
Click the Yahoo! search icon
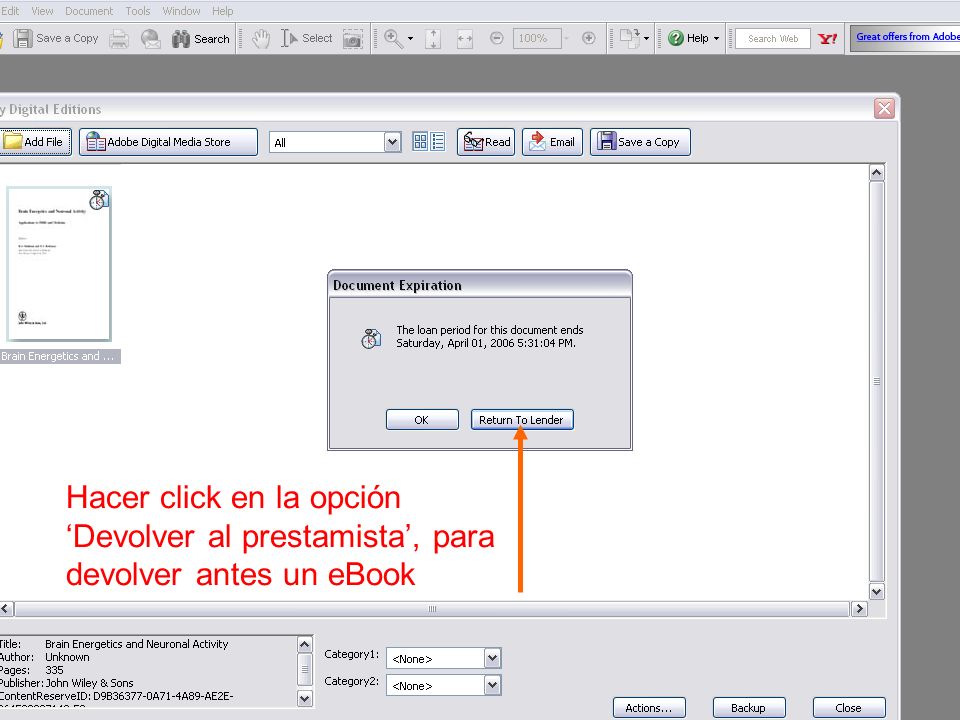[827, 39]
